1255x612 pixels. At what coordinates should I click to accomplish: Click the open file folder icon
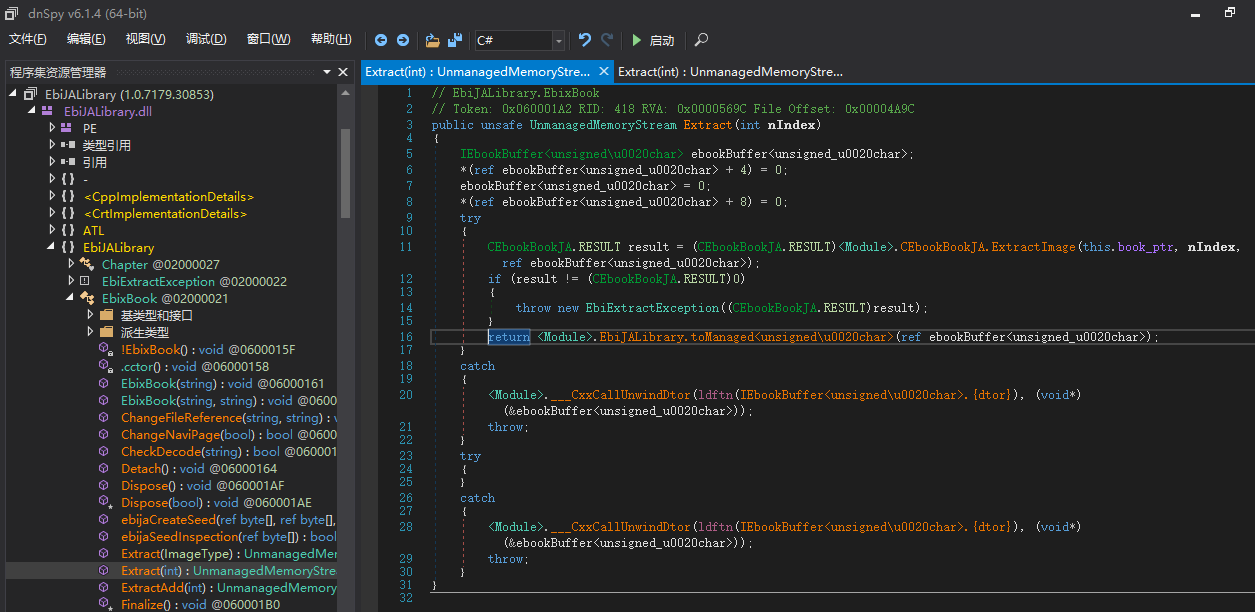pos(432,40)
